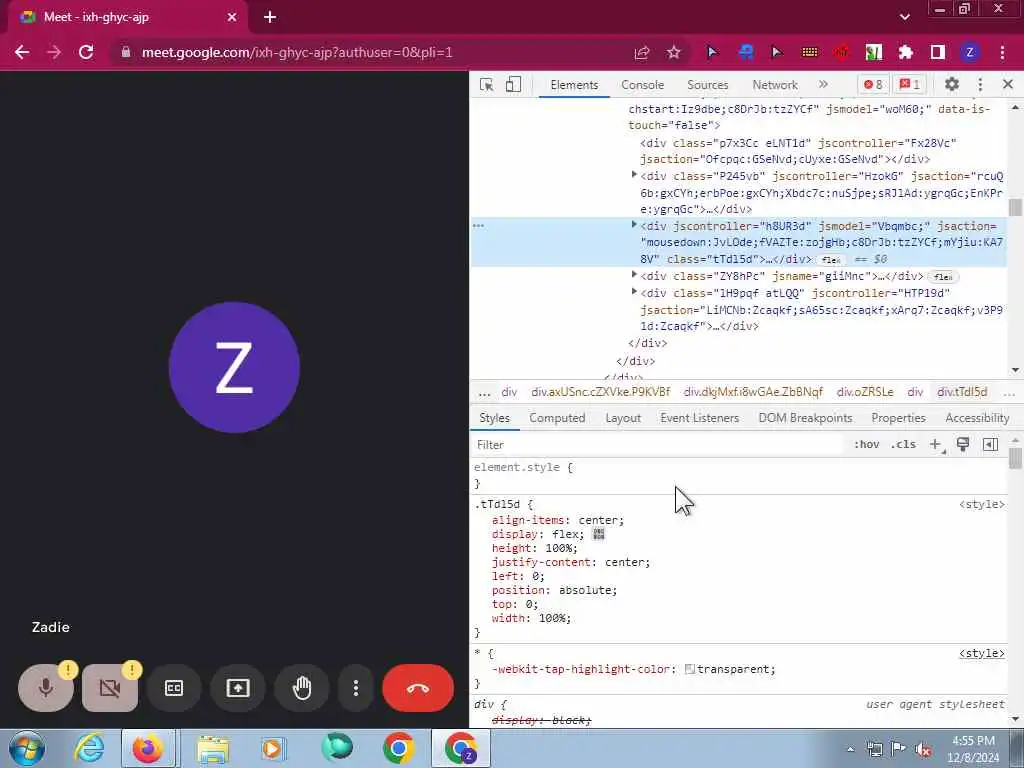This screenshot has width=1024, height=768.
Task: Open the Event Listeners pane tab
Action: [x=699, y=418]
